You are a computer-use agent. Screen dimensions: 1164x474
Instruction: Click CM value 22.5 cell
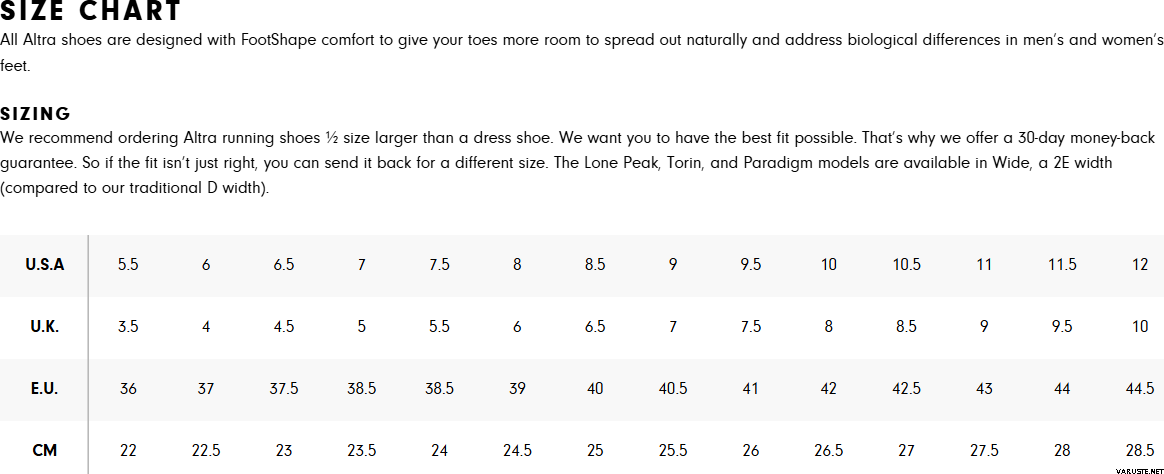(x=206, y=450)
